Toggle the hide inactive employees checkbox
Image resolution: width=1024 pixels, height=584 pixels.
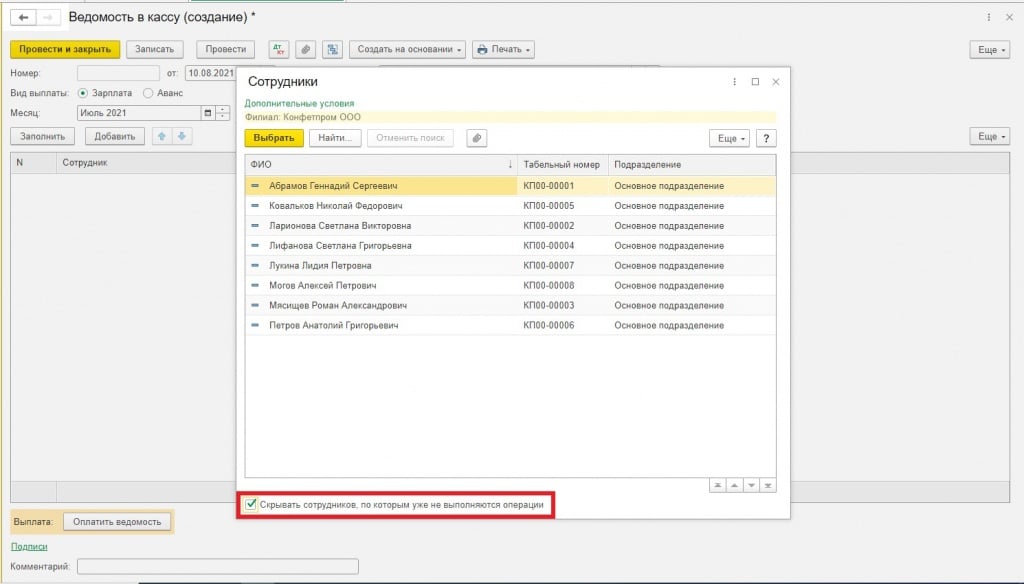click(x=250, y=505)
